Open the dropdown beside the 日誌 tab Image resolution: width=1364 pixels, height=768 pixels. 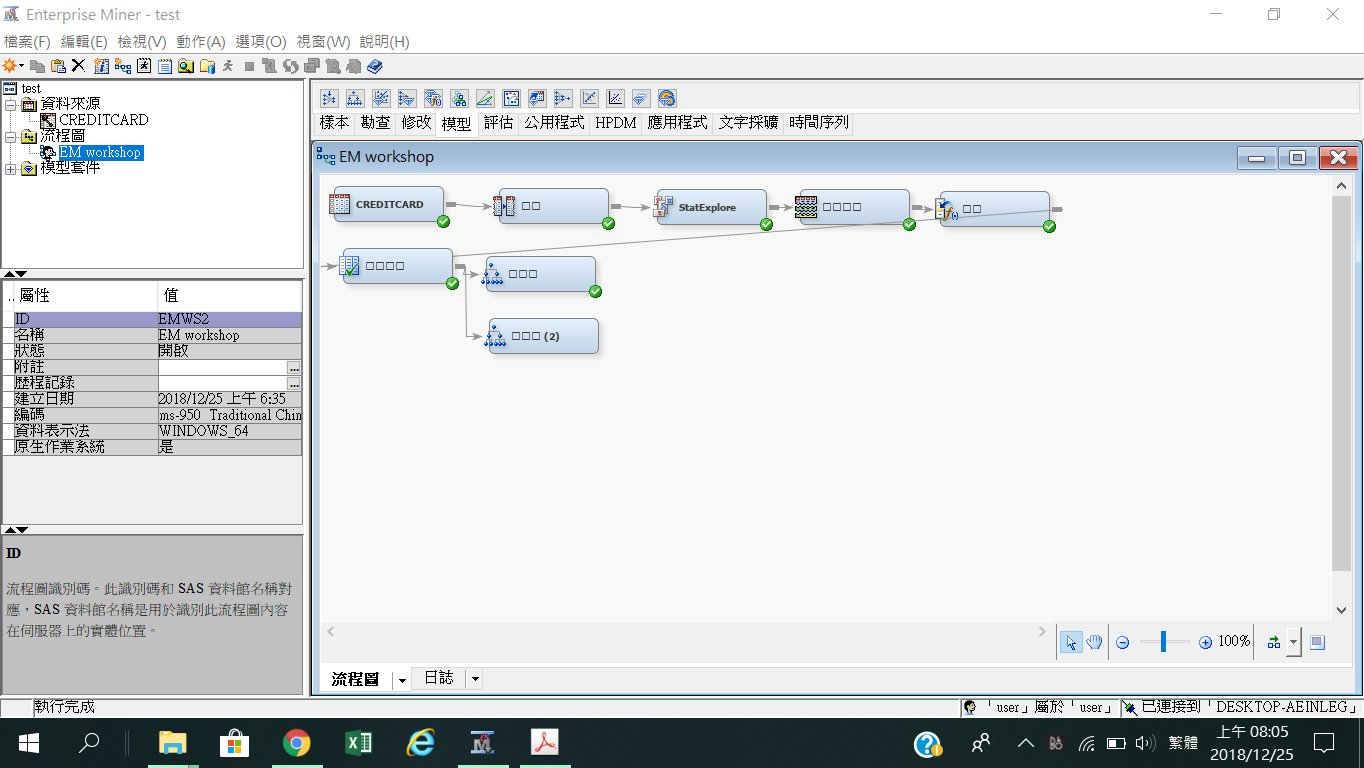[x=475, y=679]
